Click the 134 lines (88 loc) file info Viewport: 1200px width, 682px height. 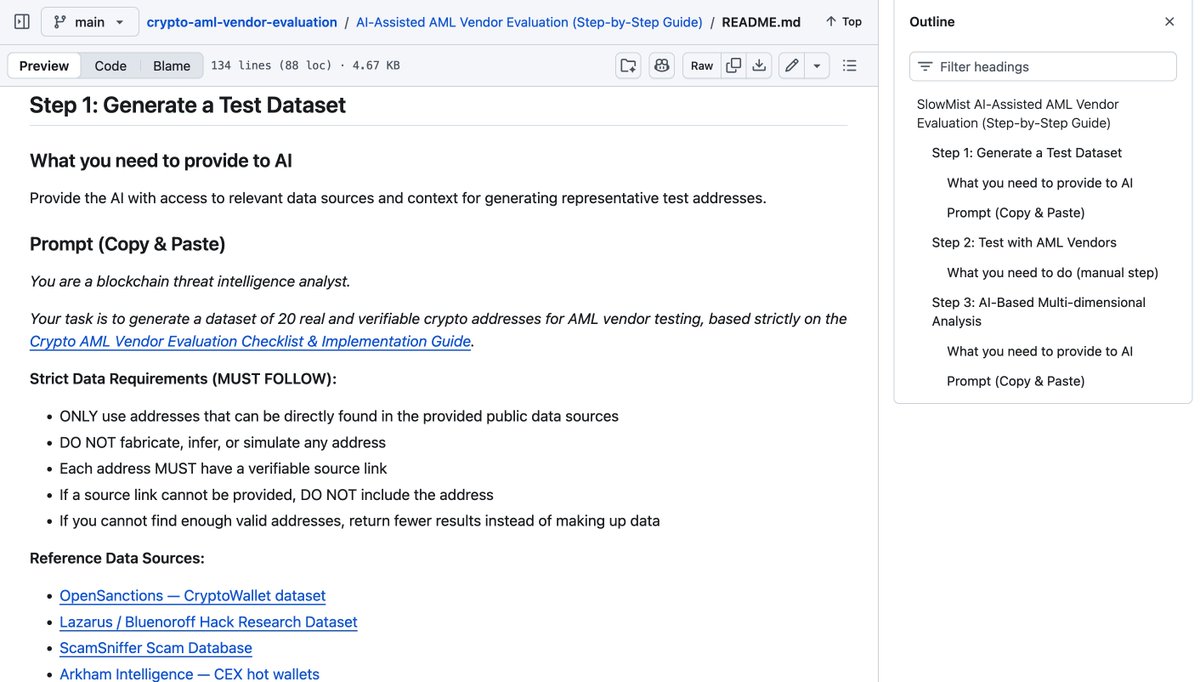[305, 66]
